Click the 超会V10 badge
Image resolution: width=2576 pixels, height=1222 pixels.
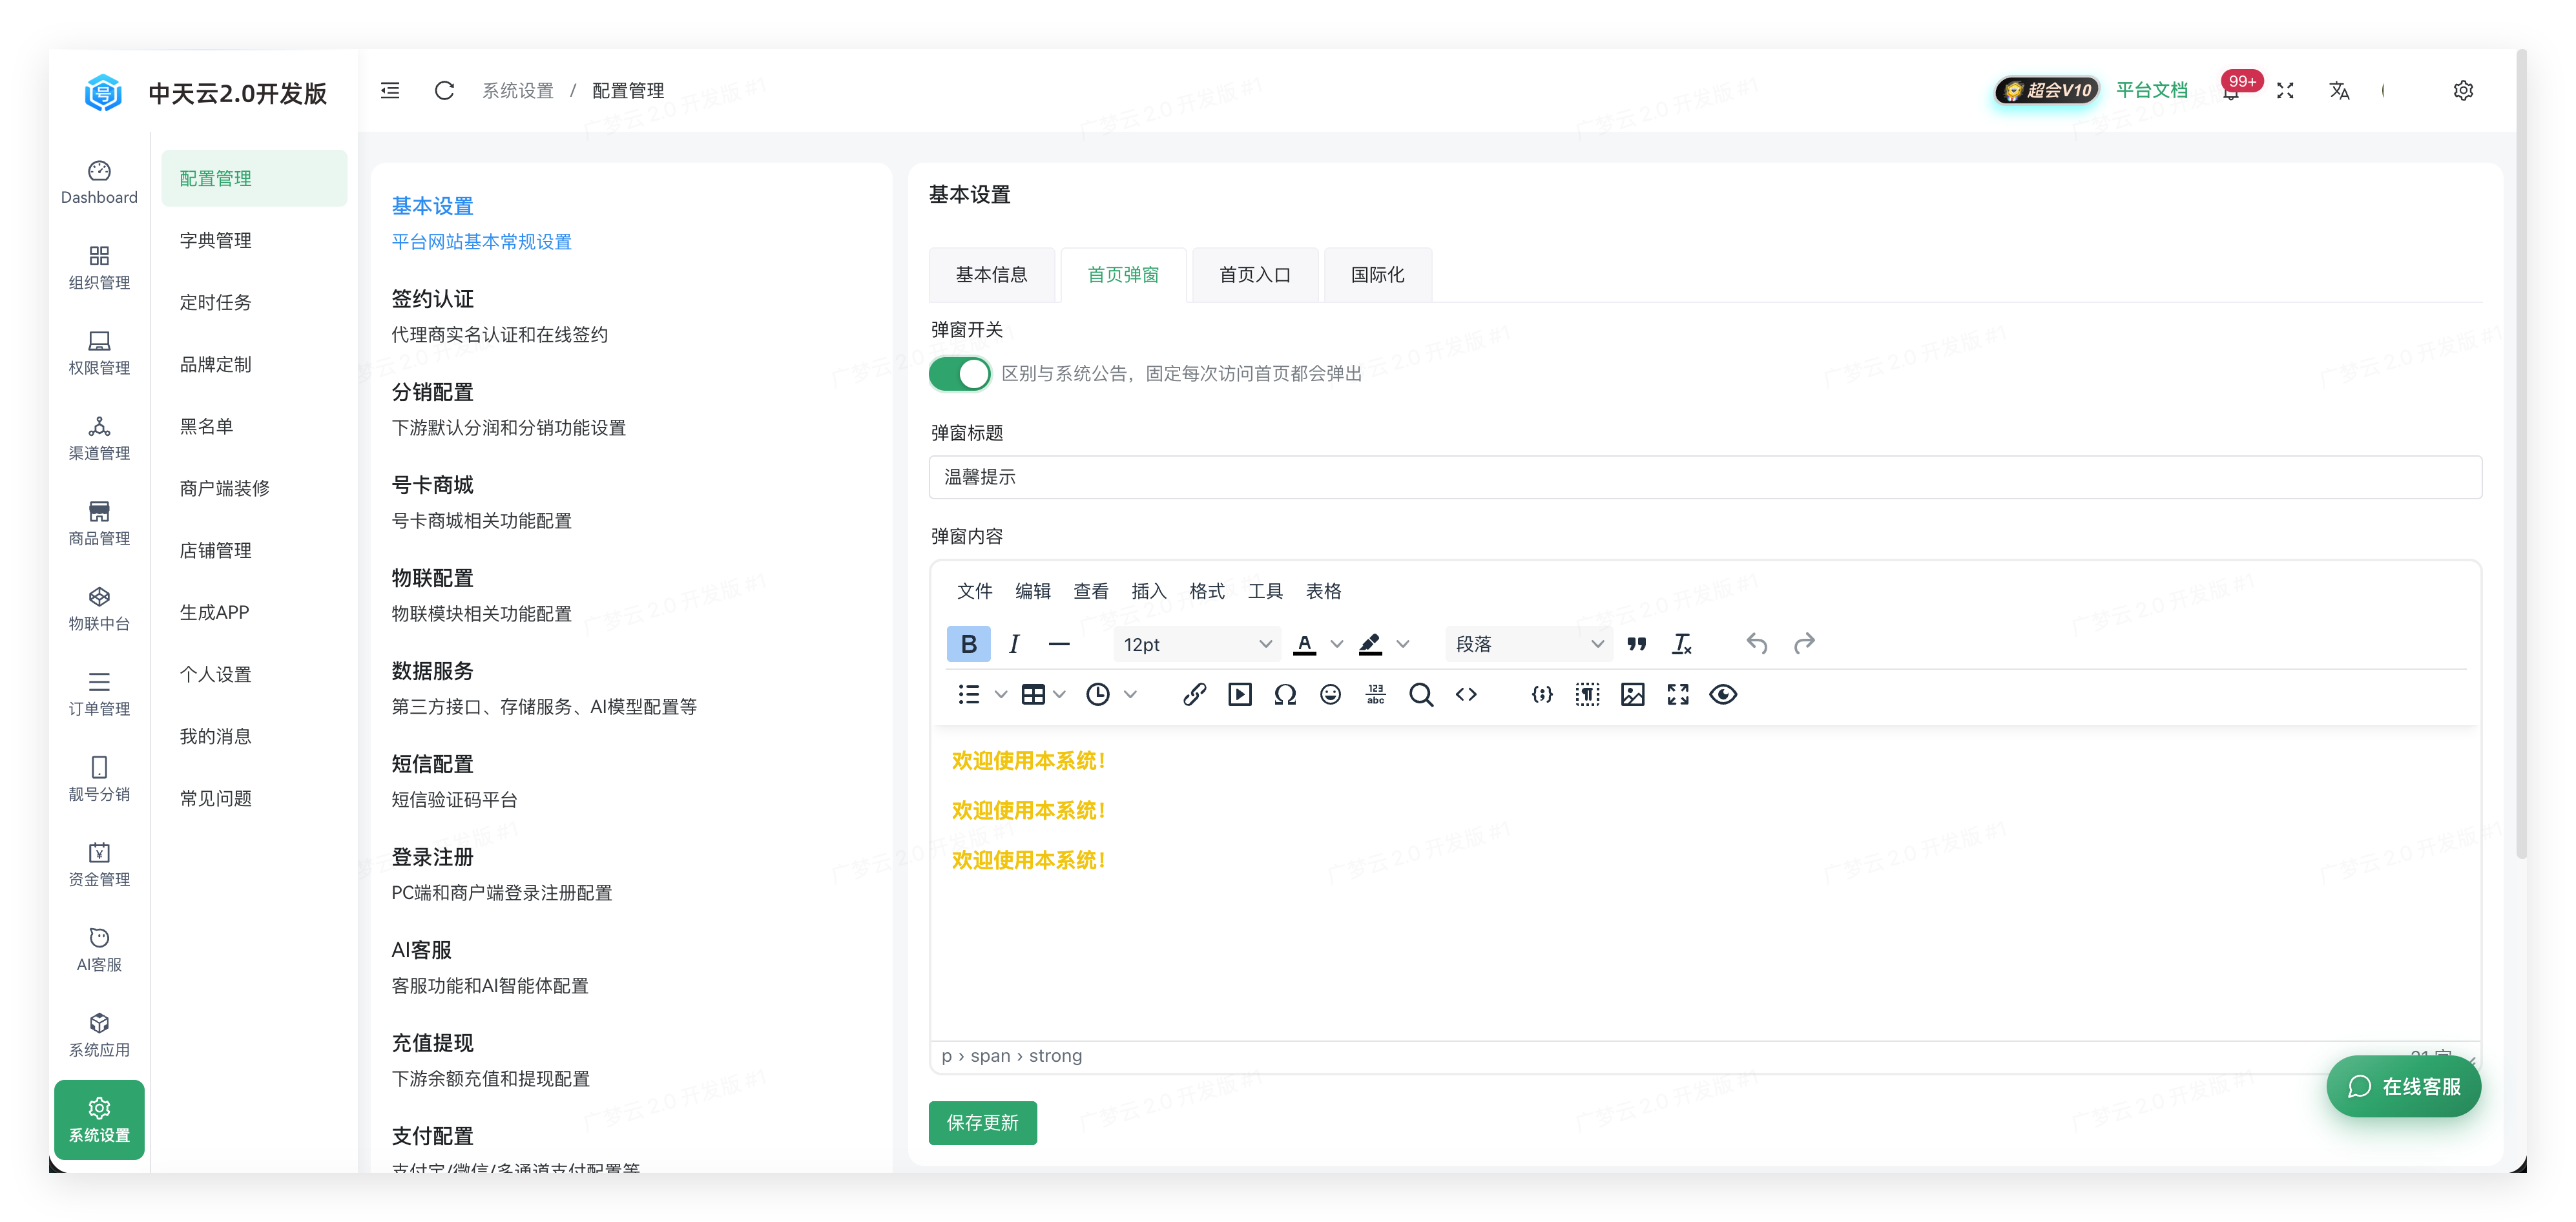tap(2047, 90)
